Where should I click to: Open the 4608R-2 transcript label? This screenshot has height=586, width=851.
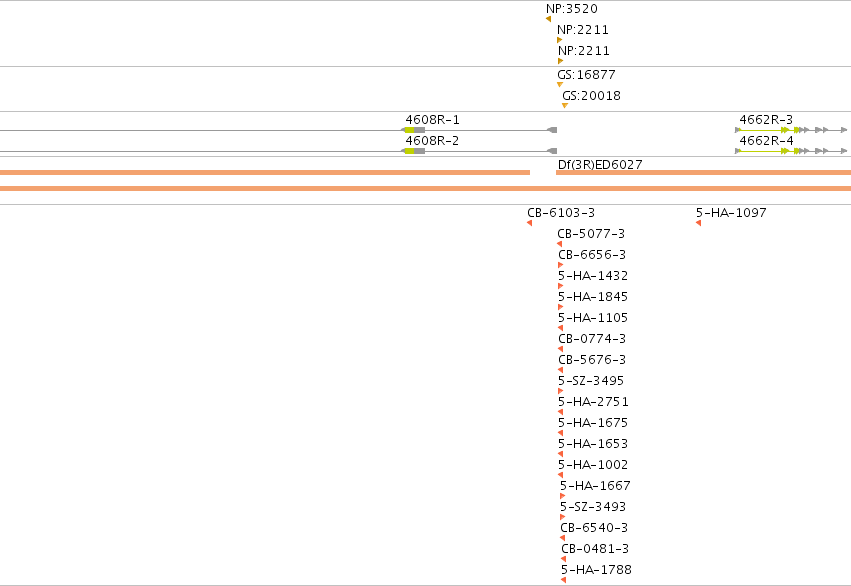click(432, 141)
